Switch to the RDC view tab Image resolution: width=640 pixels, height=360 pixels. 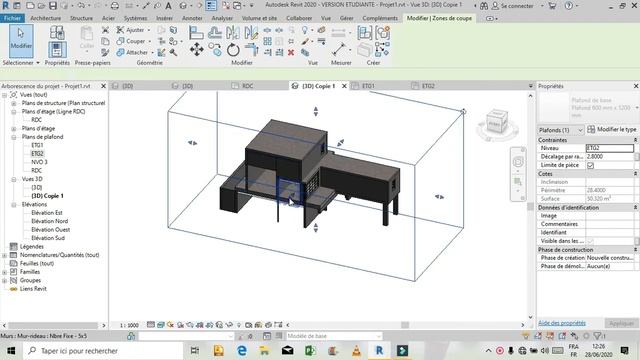(247, 86)
